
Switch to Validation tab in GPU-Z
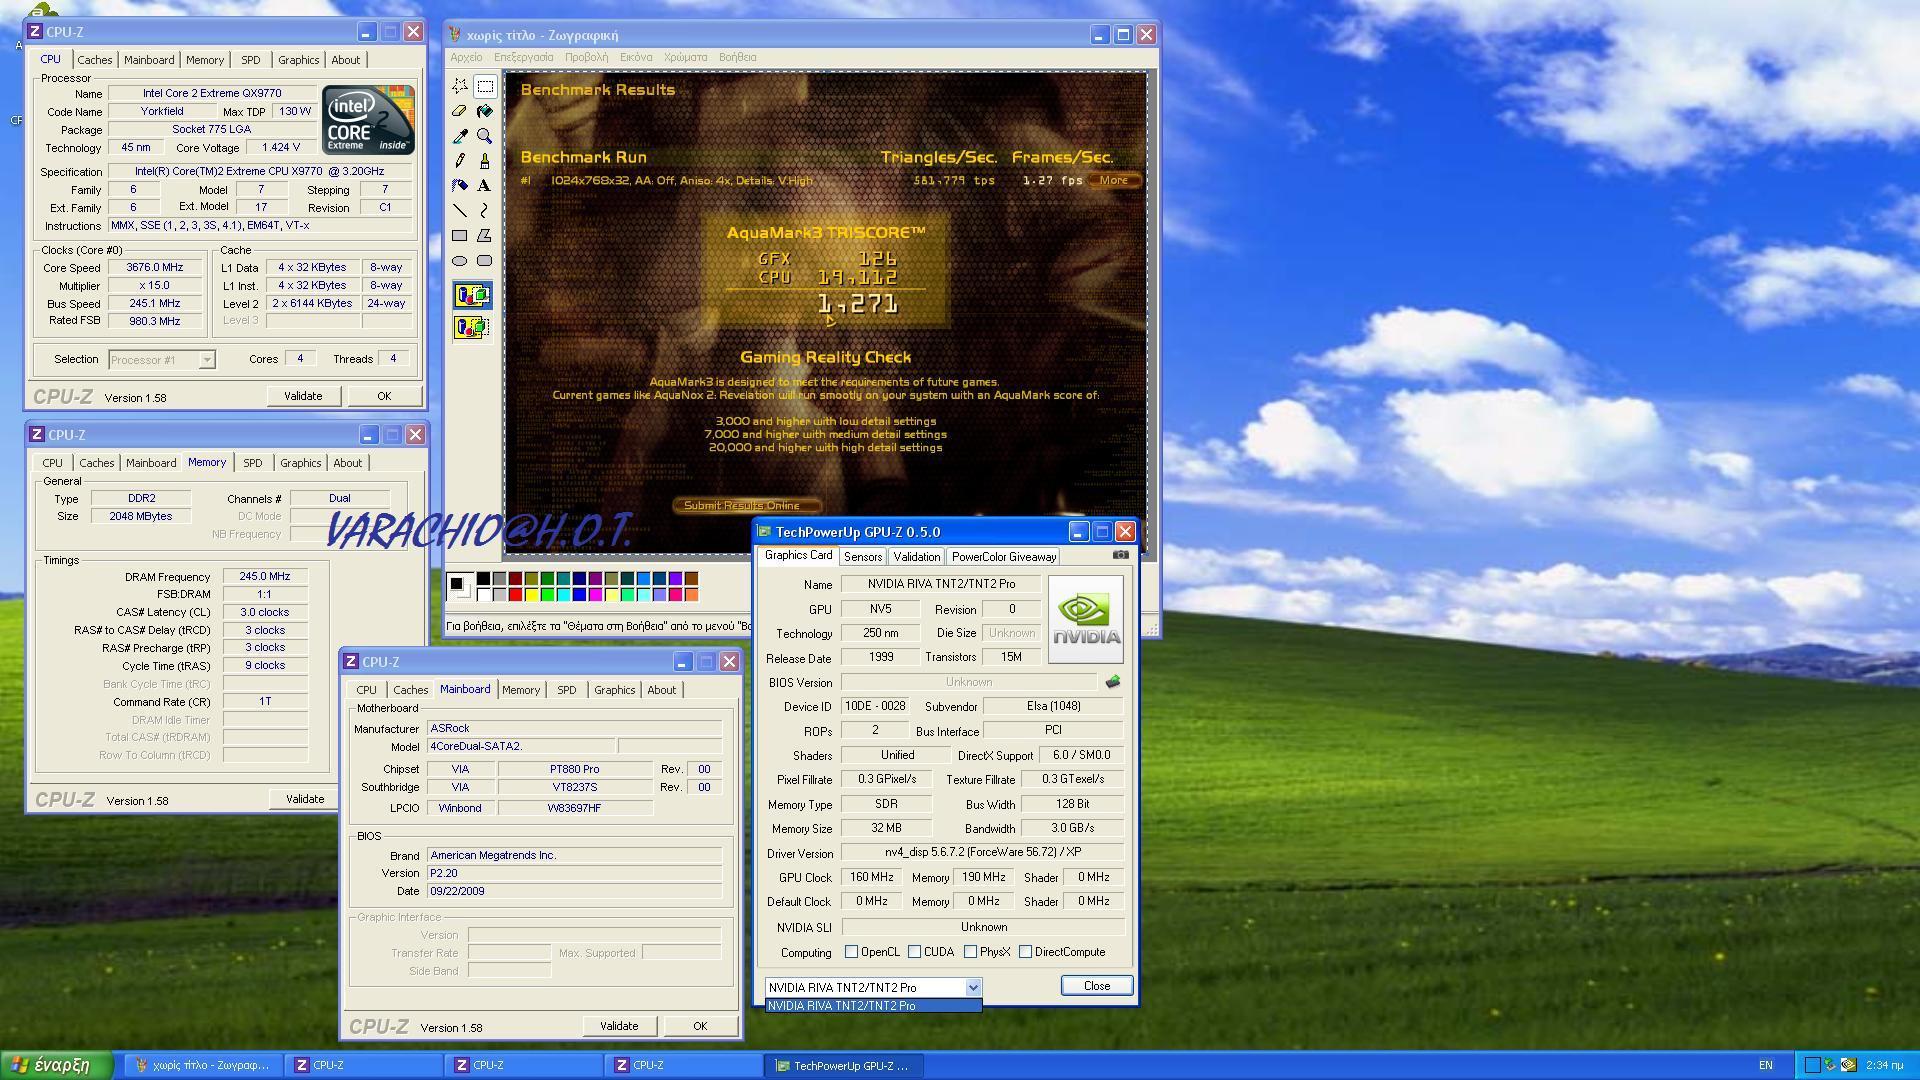coord(916,557)
